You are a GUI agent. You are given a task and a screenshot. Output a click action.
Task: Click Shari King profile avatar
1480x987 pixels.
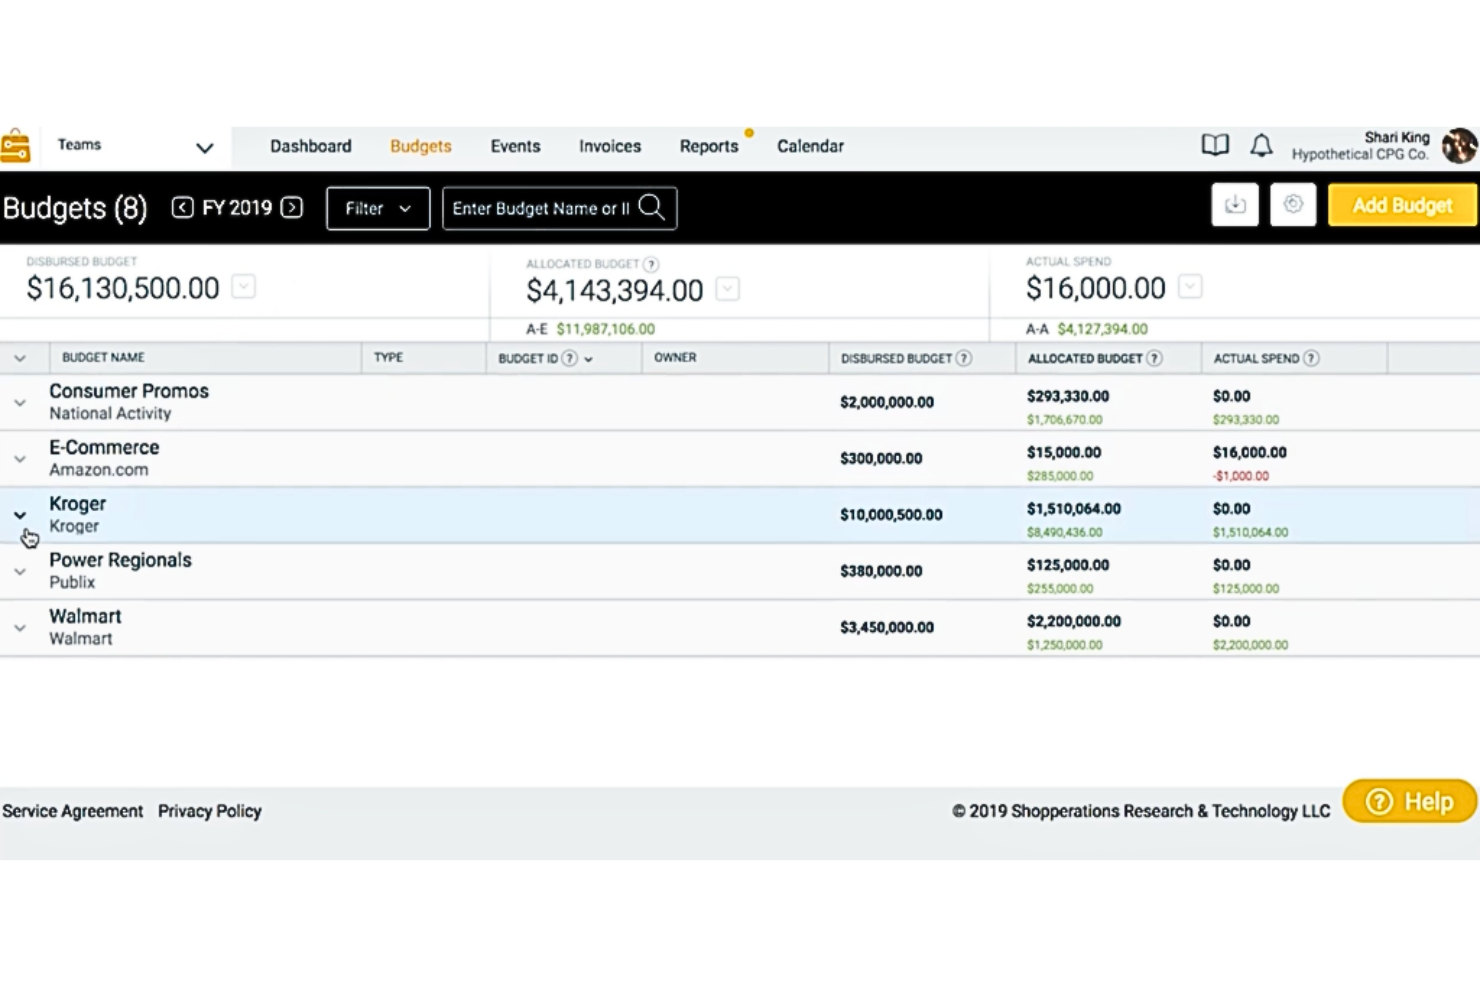(x=1459, y=146)
